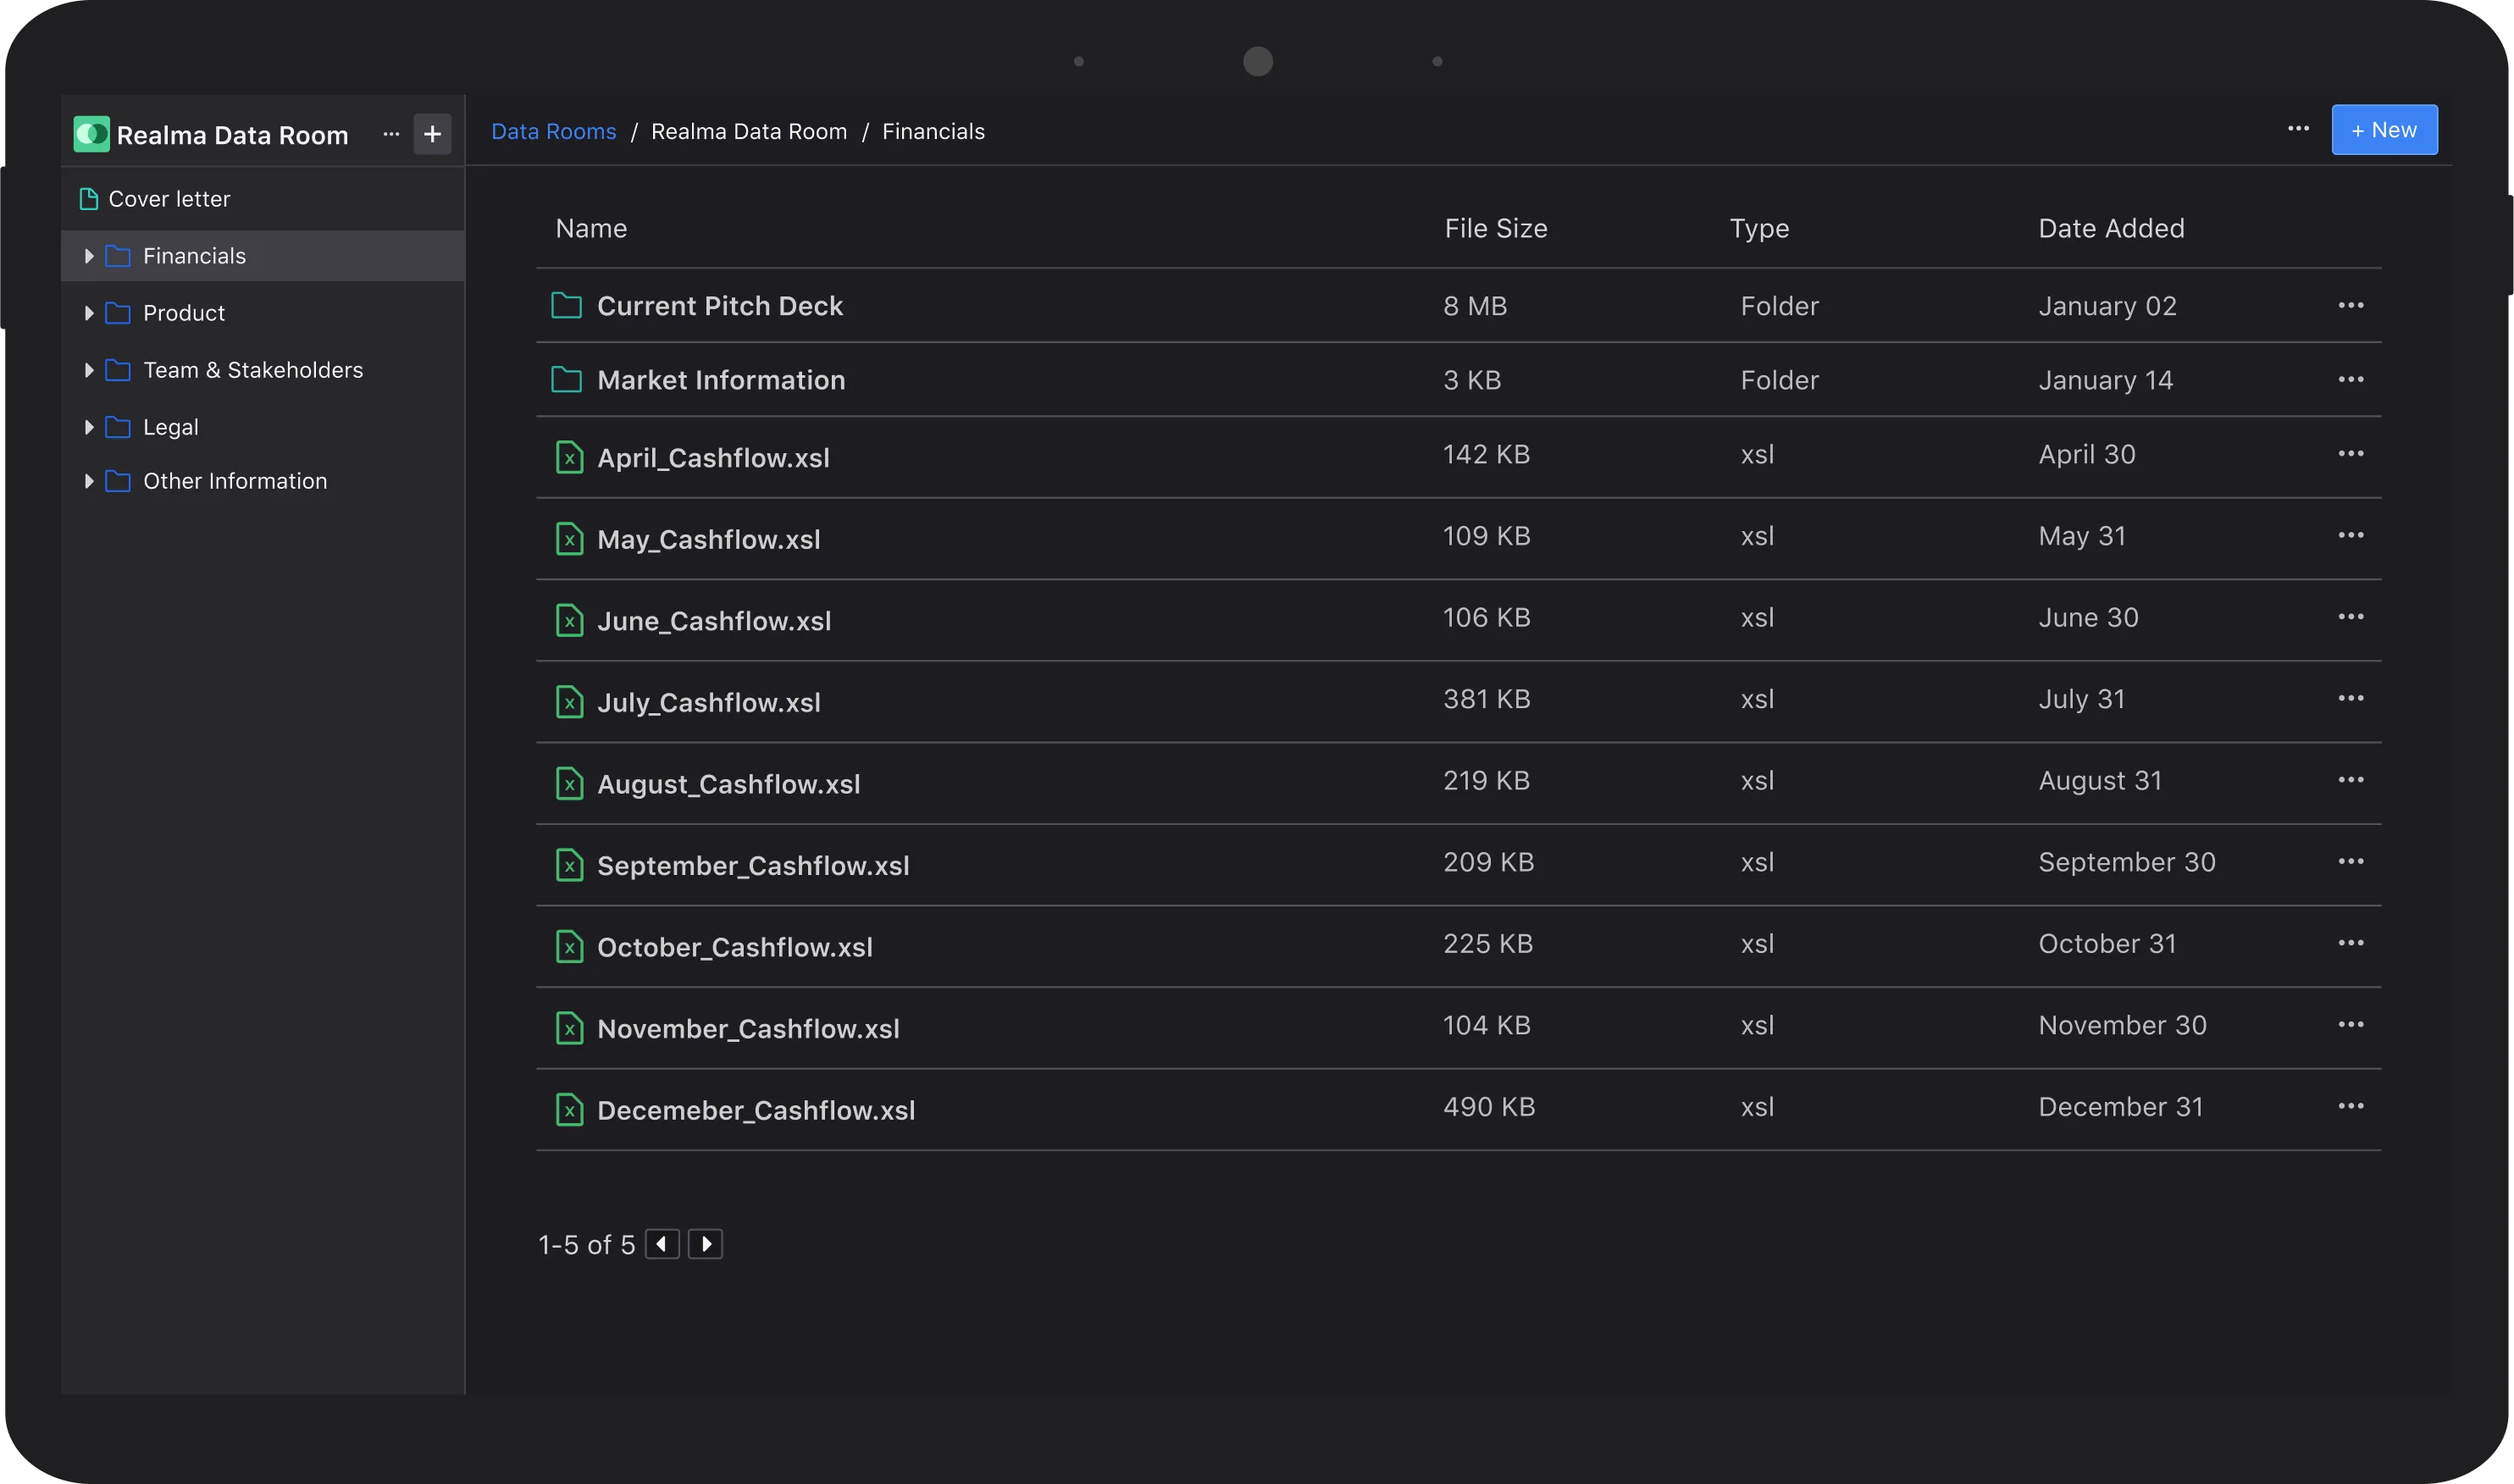The image size is (2514, 1484).
Task: Open the Cover letter document
Action: coord(169,199)
